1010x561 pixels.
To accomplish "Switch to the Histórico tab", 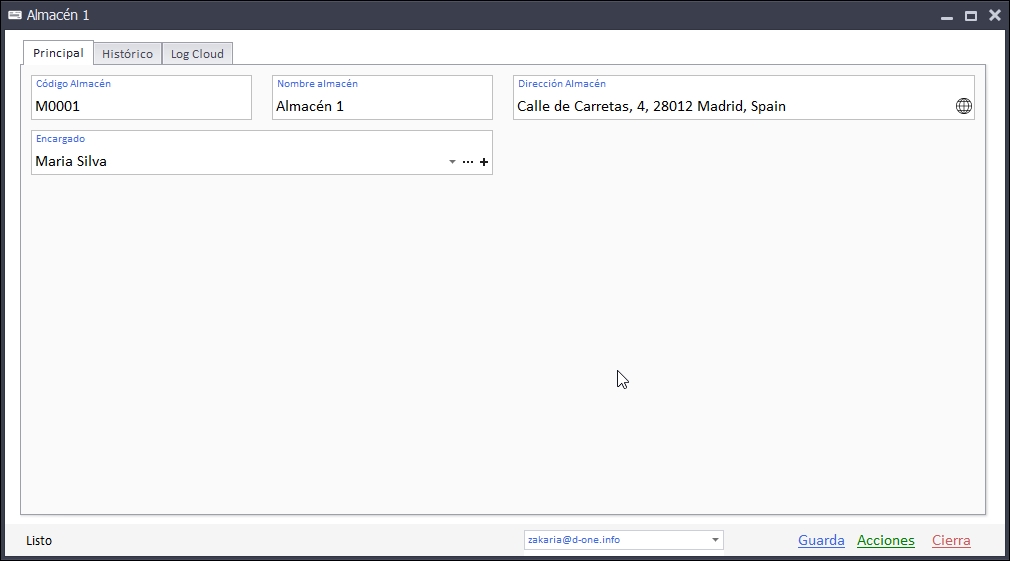I will click(127, 54).
